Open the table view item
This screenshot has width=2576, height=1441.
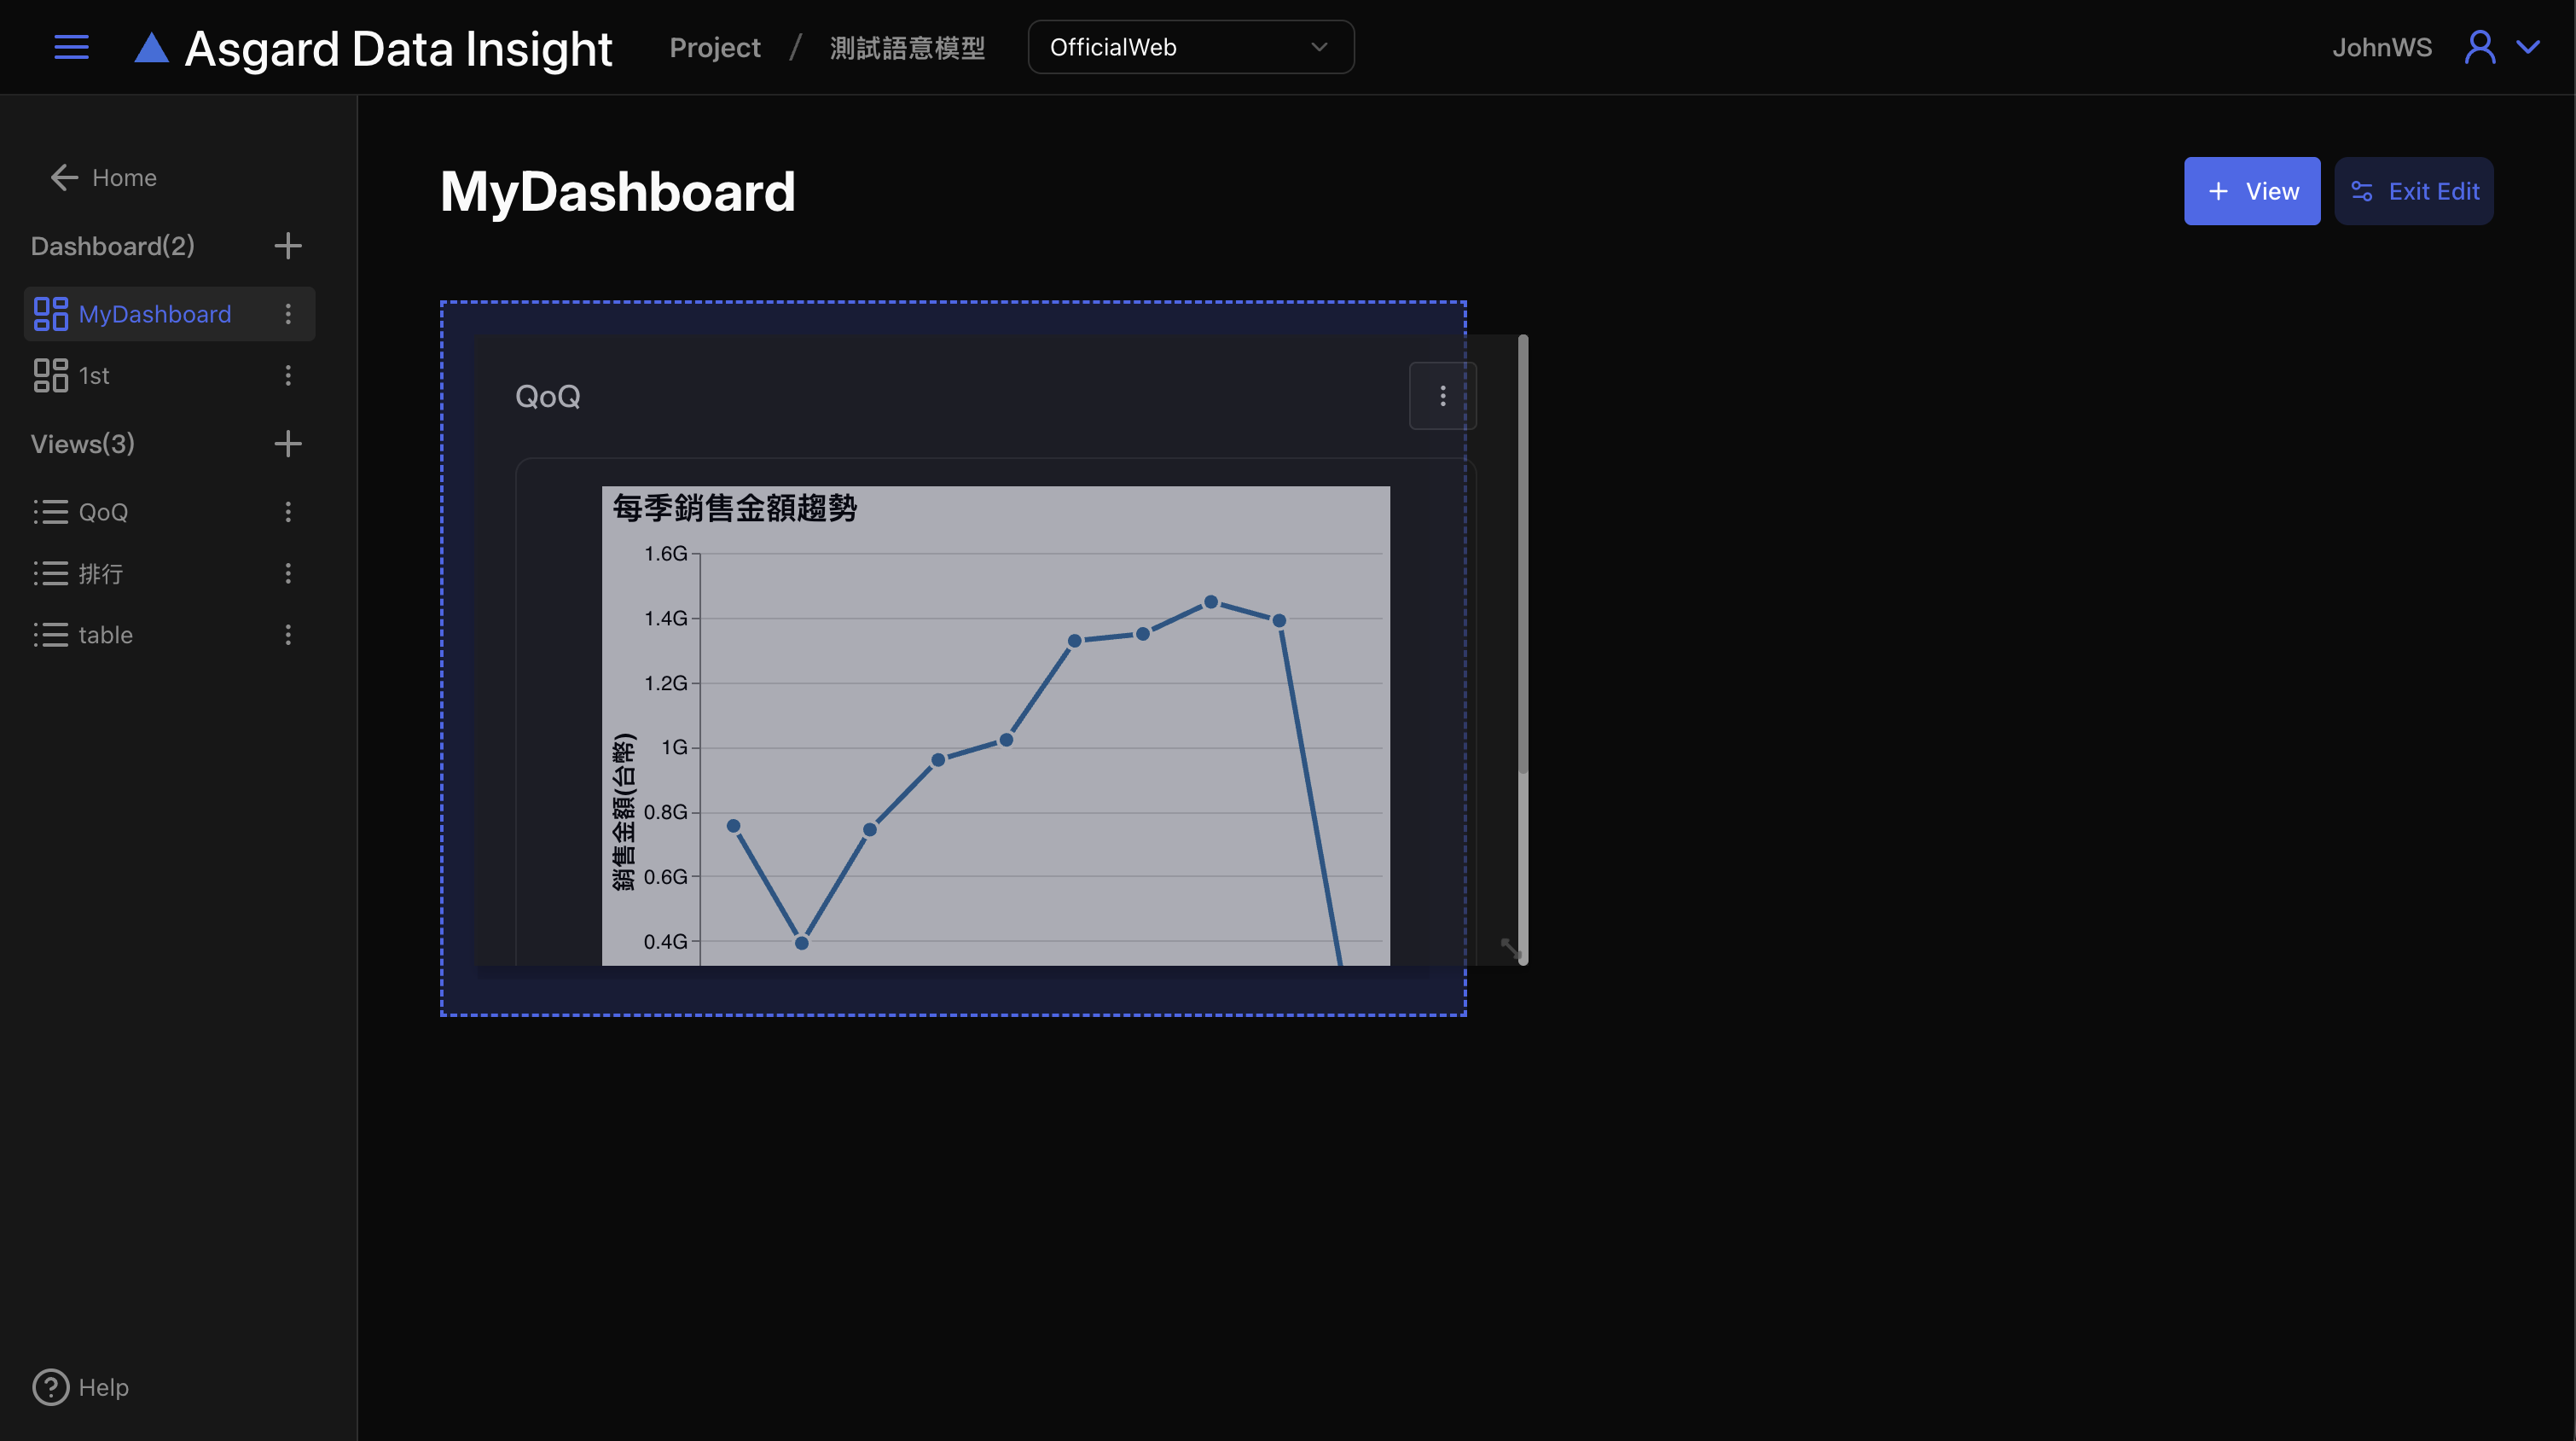[105, 635]
